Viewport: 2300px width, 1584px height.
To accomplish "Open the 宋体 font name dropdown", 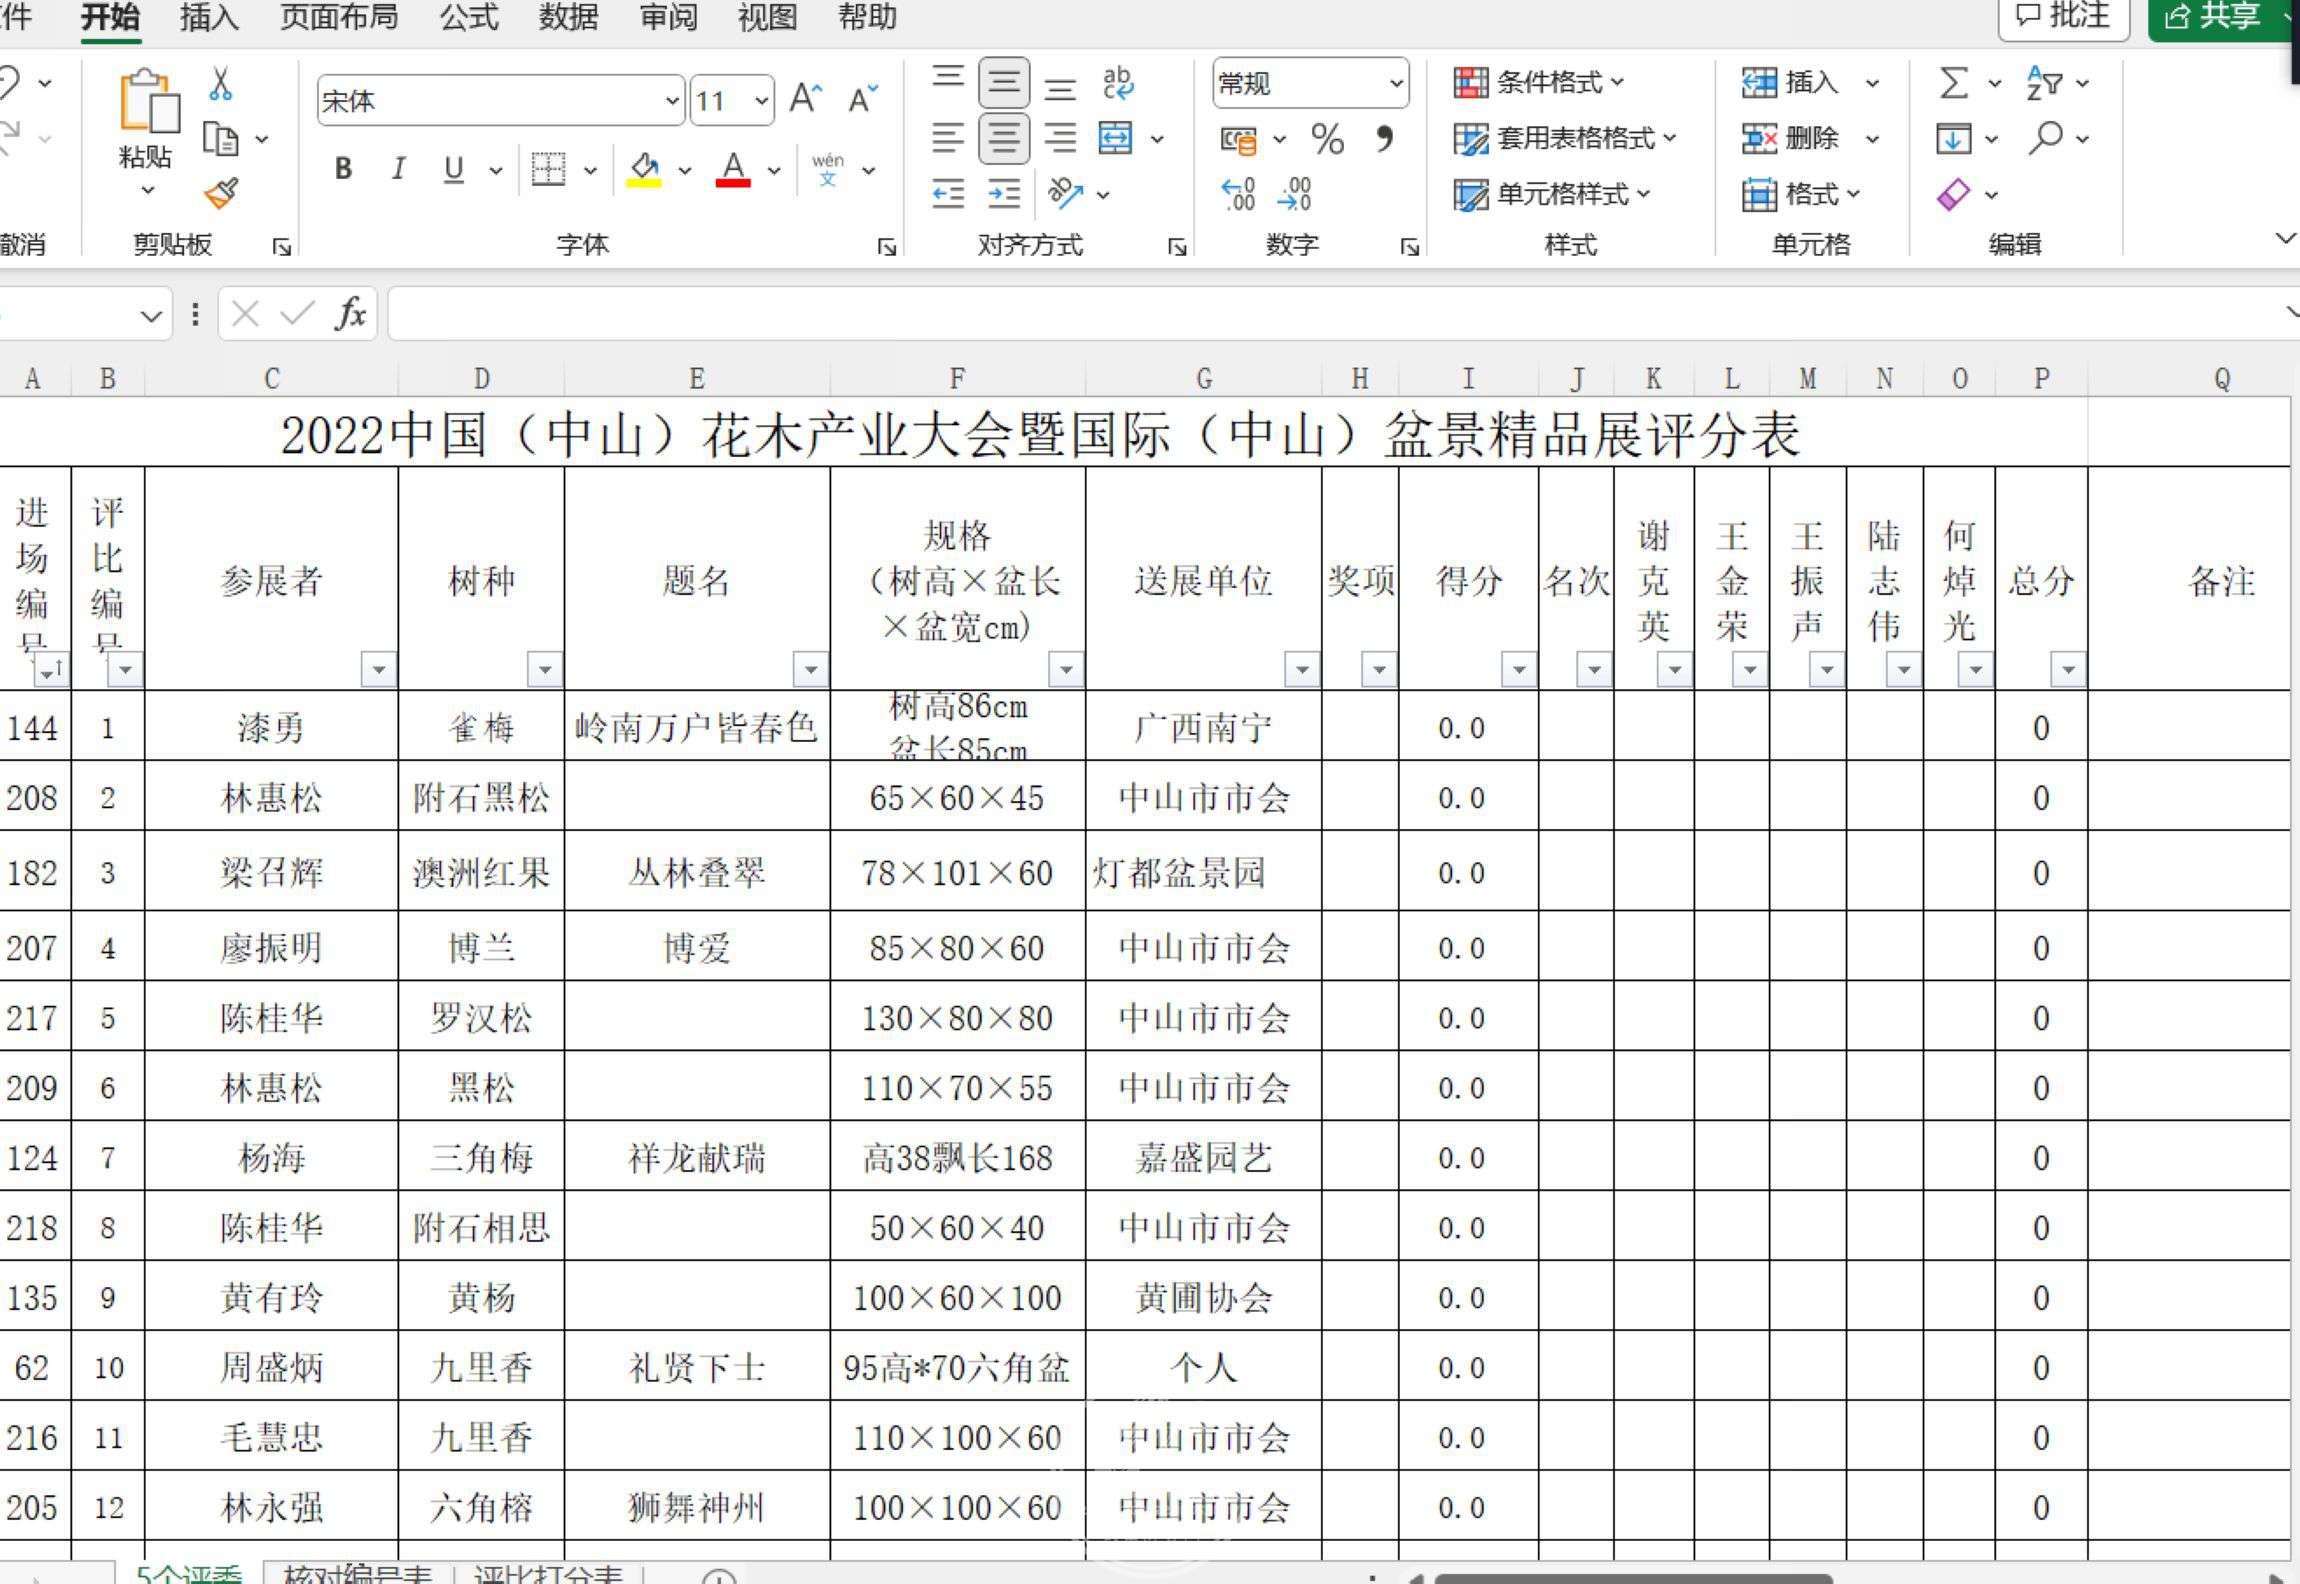I will pyautogui.click(x=671, y=101).
